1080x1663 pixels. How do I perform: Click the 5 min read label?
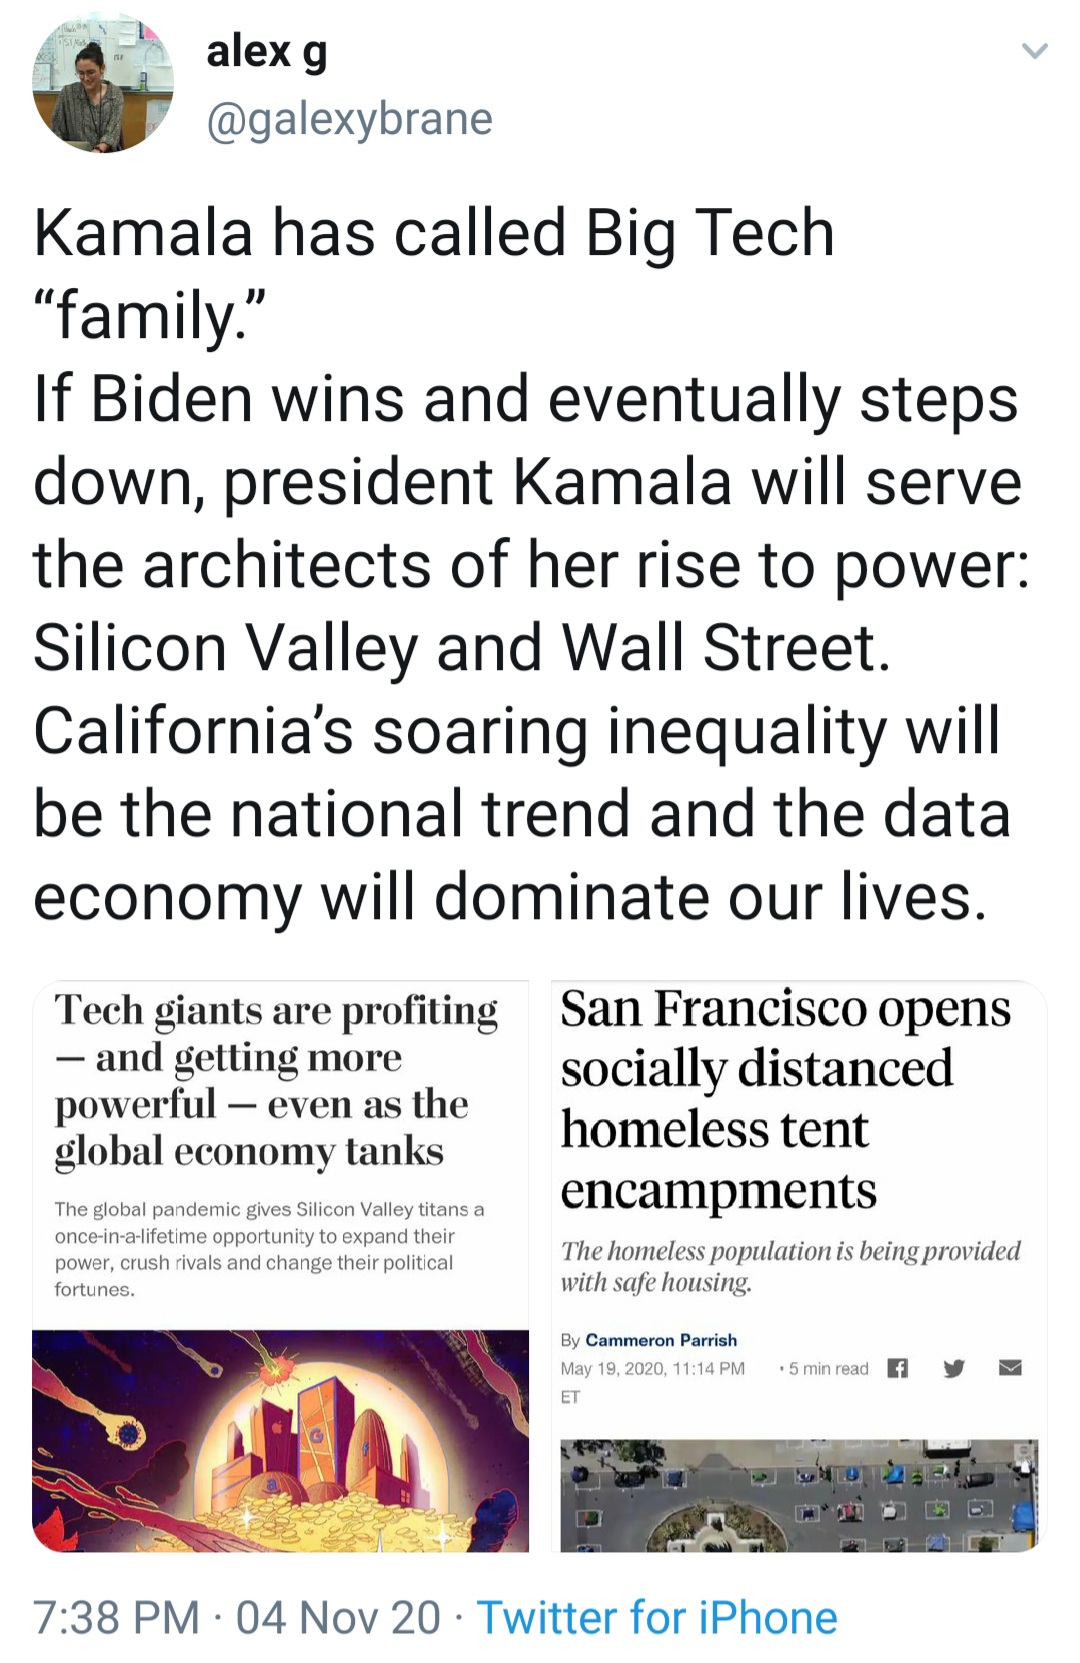[x=827, y=1368]
